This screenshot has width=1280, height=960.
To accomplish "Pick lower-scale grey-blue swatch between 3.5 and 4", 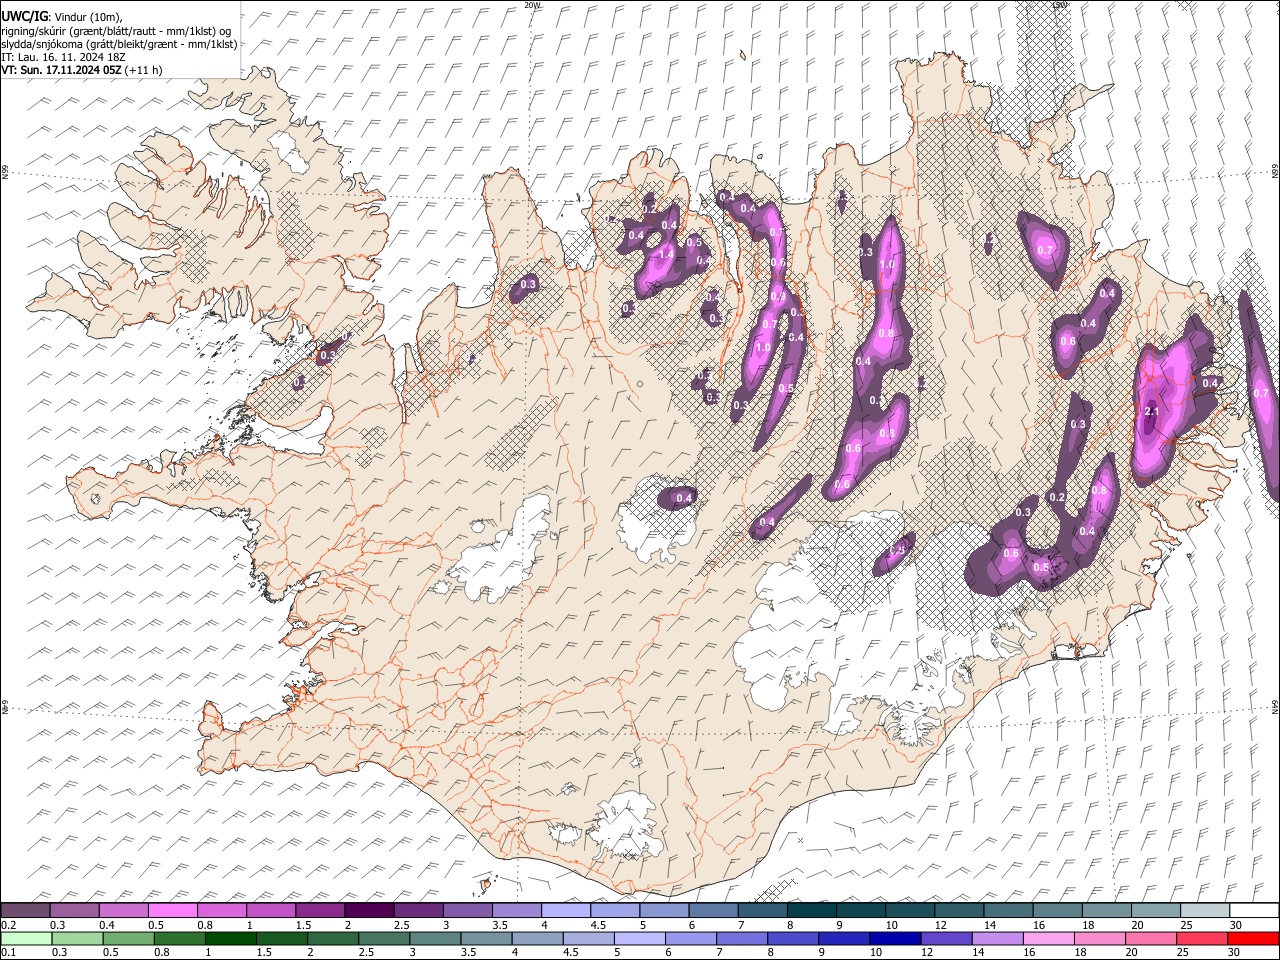I will 486,939.
